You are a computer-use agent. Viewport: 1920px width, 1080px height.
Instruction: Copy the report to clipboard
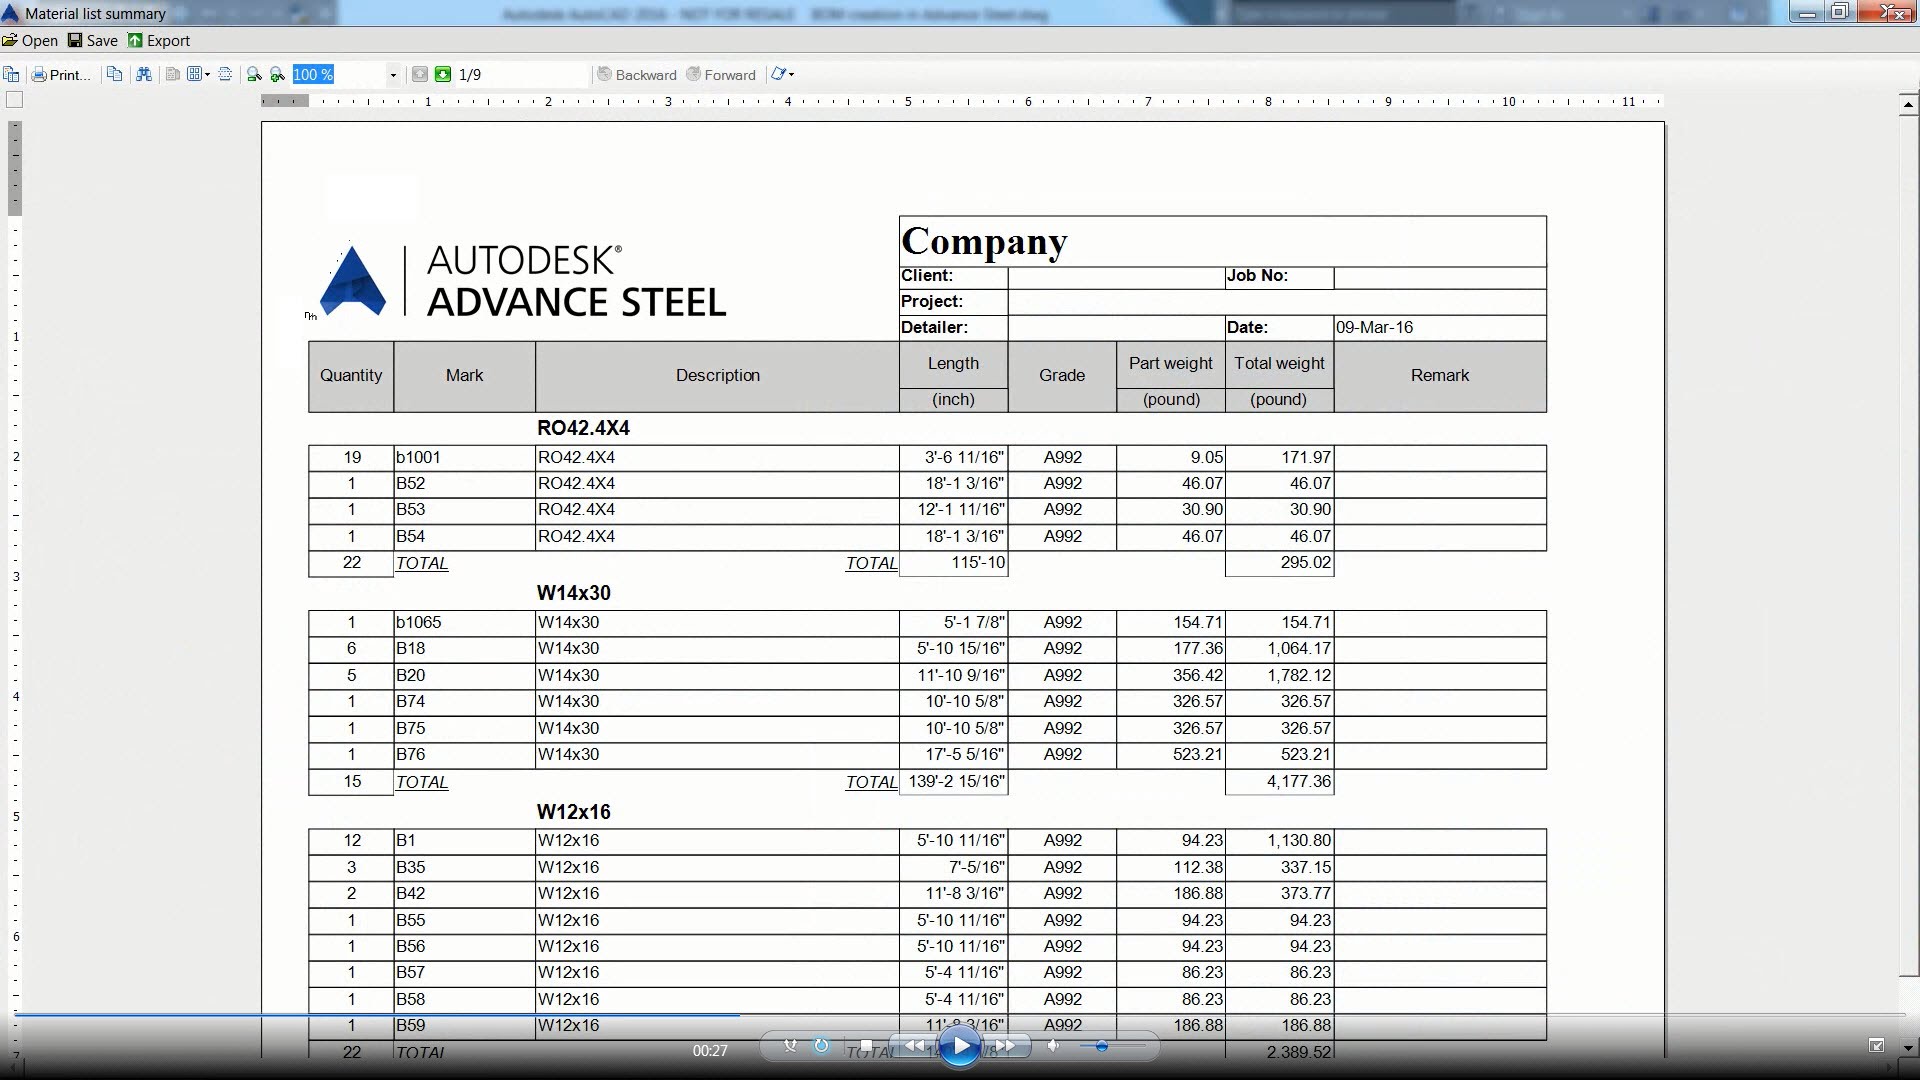tap(115, 74)
